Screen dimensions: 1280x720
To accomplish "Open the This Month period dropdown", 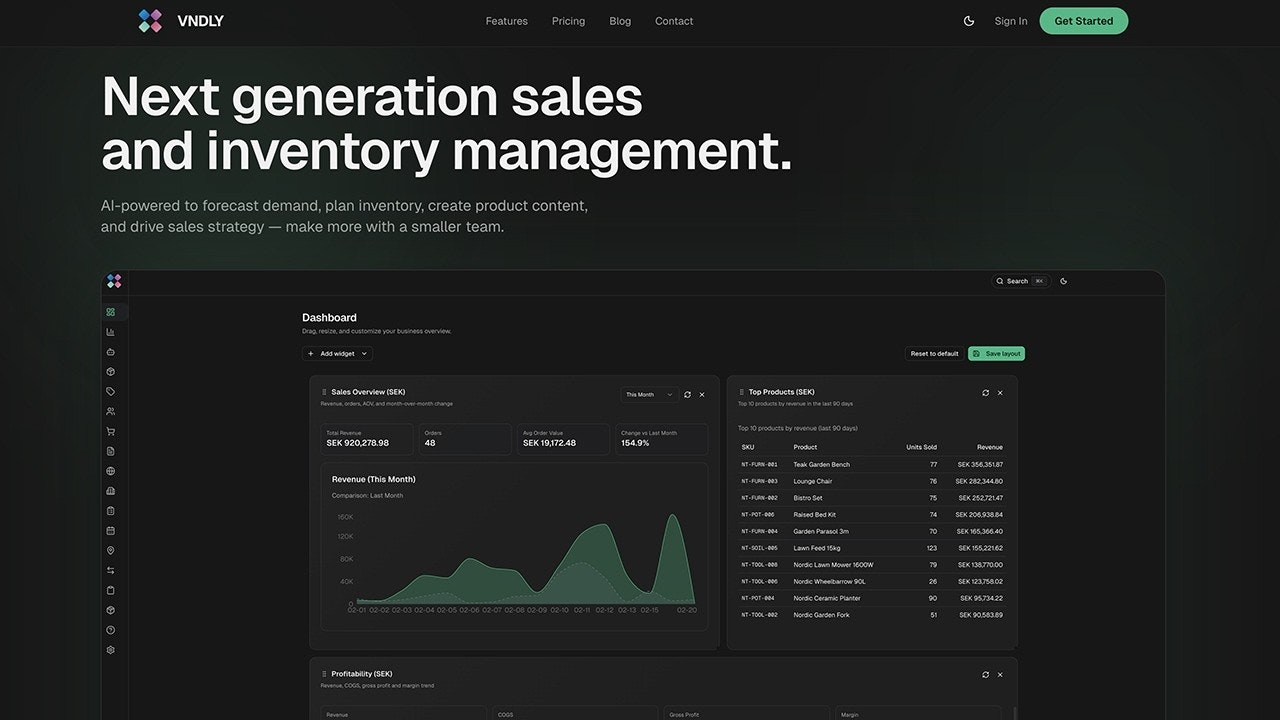I will coord(648,395).
